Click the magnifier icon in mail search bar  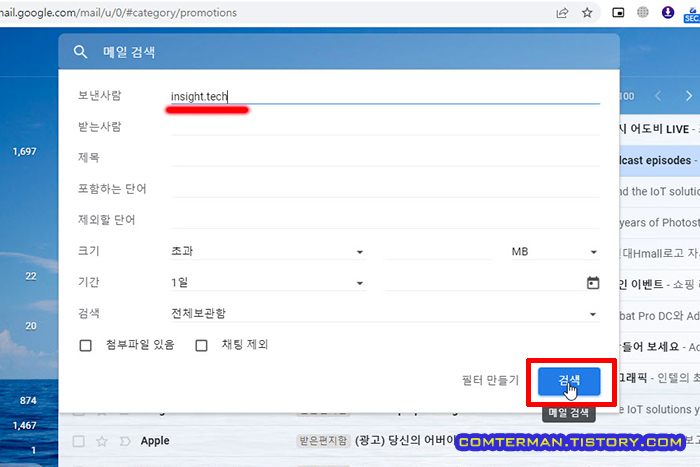(x=80, y=52)
